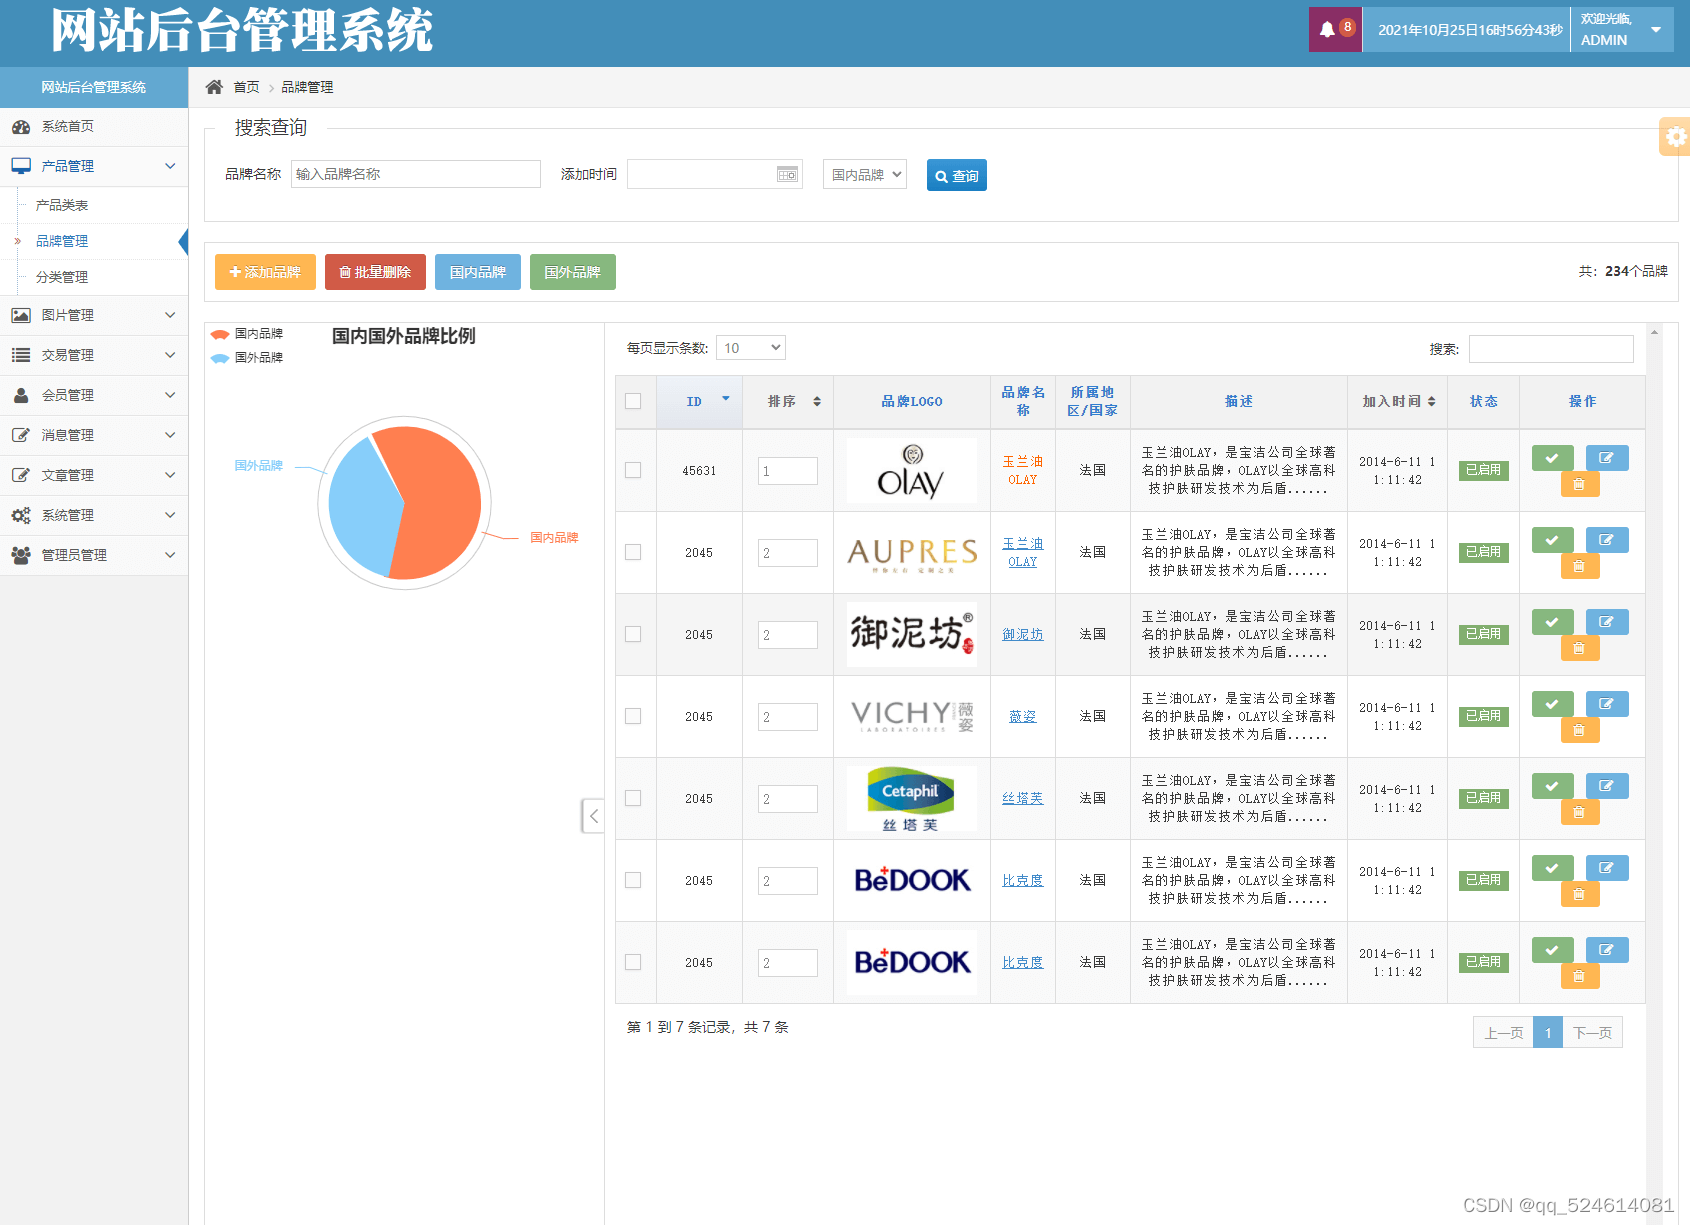Toggle 国外品牌 legend in pie chart
1690x1225 pixels.
tap(247, 358)
